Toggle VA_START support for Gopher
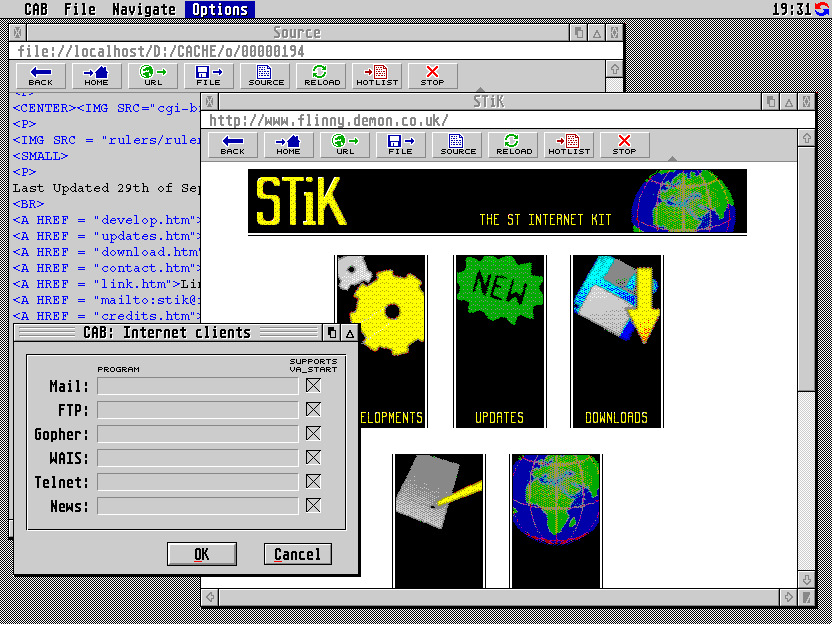The width and height of the screenshot is (832, 624). tap(313, 434)
